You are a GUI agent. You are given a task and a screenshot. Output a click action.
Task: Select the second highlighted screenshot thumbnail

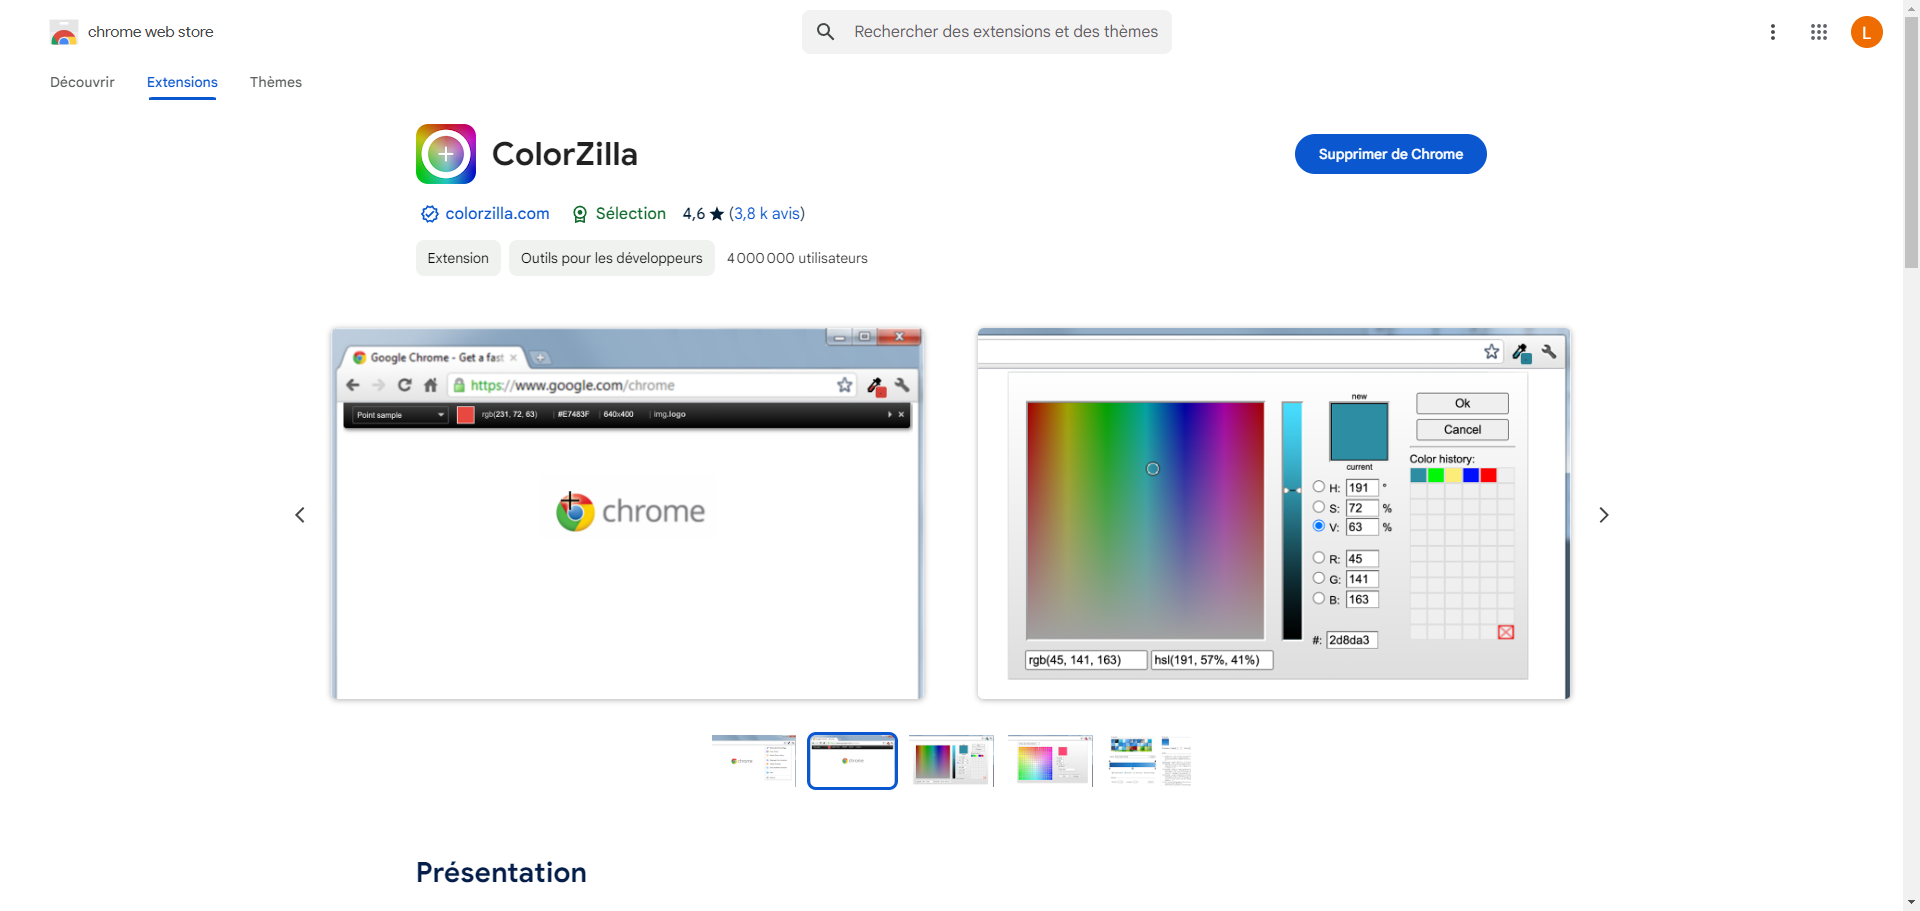[x=852, y=761]
